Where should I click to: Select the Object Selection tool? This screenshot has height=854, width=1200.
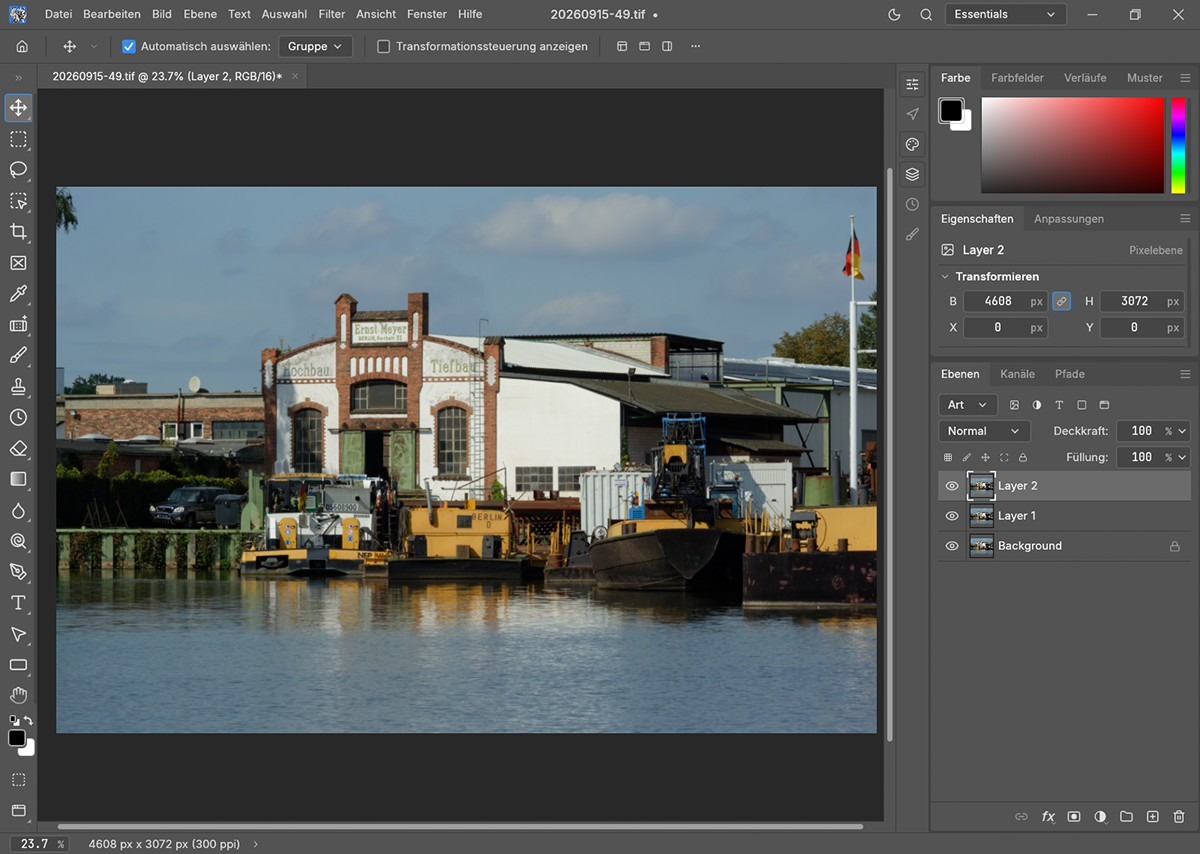coord(18,201)
